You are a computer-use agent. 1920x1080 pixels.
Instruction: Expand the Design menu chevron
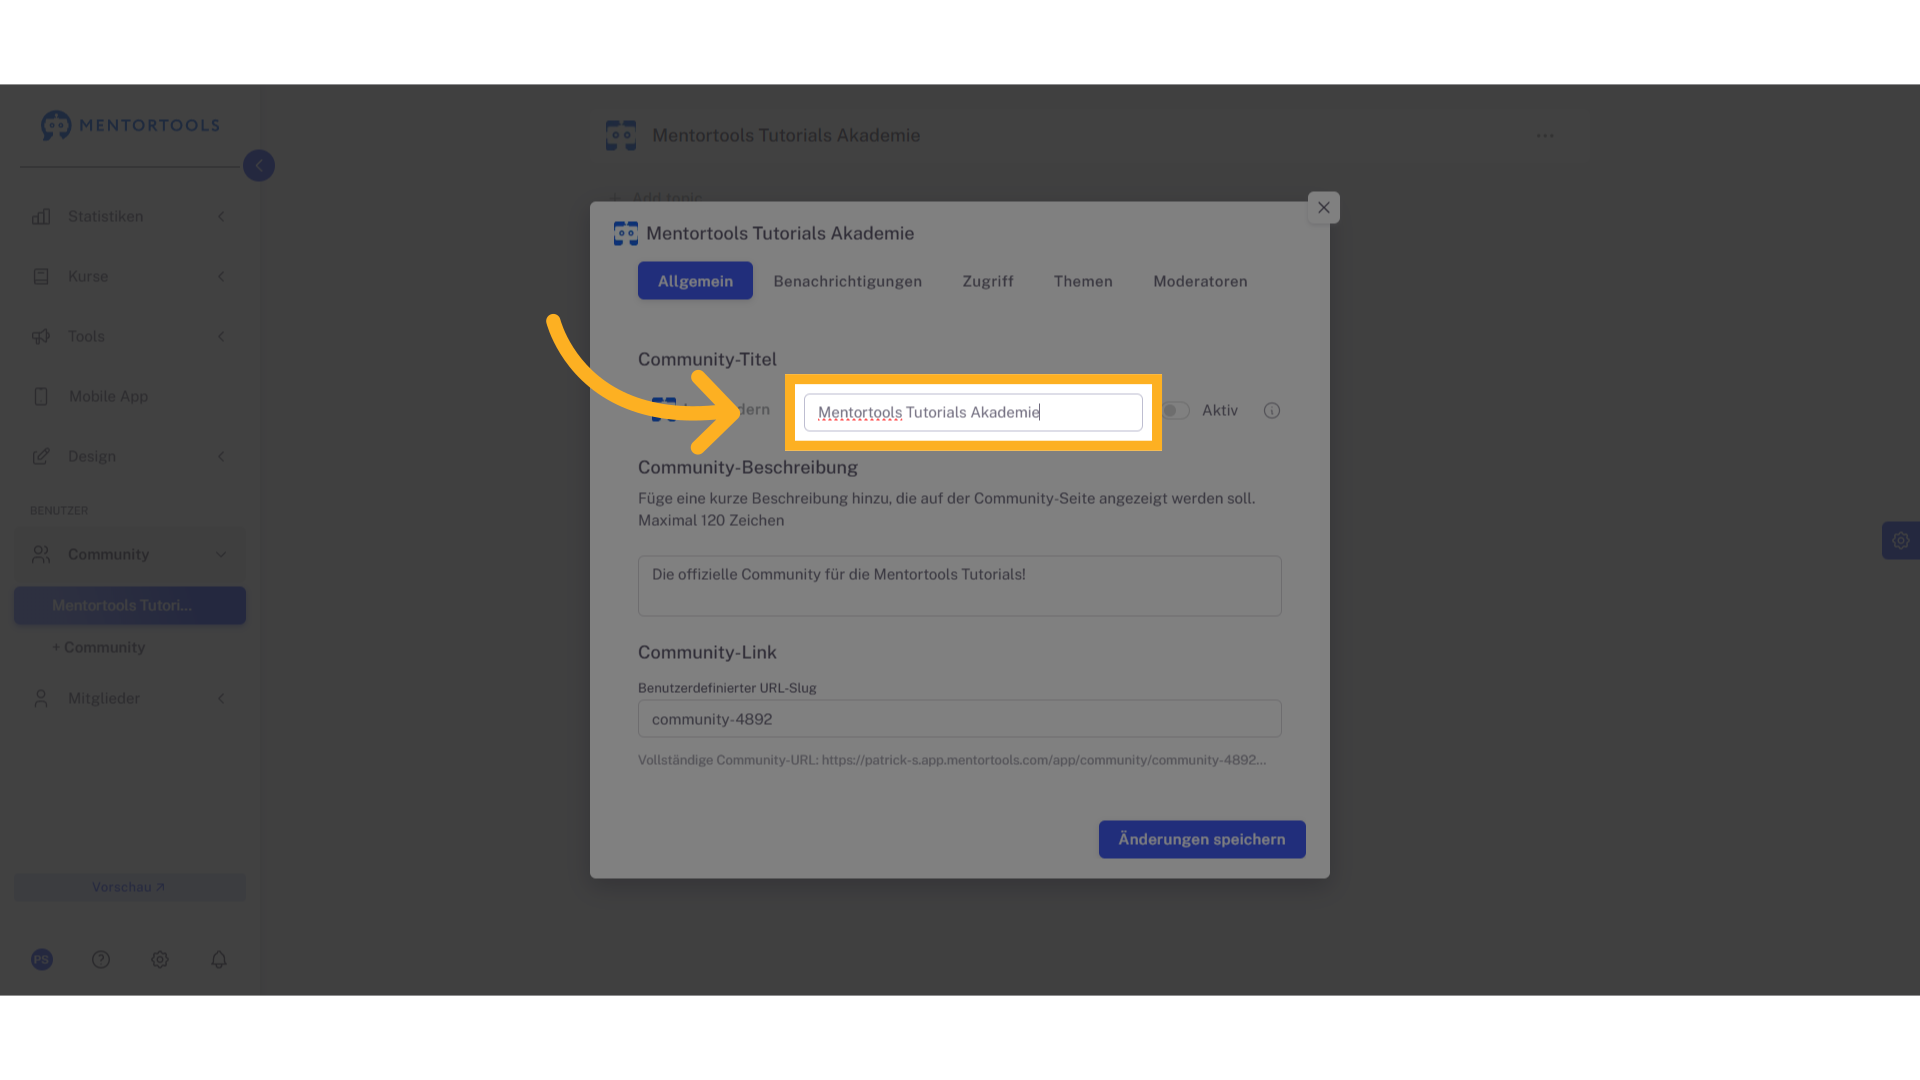click(221, 457)
